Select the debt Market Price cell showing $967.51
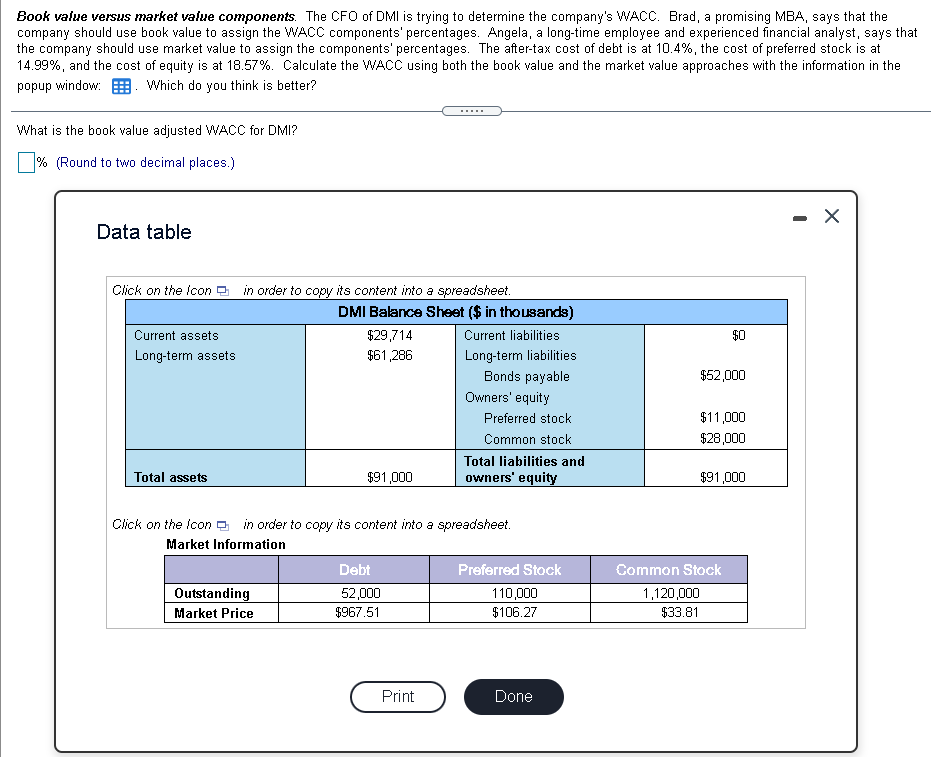931x757 pixels. pos(354,613)
